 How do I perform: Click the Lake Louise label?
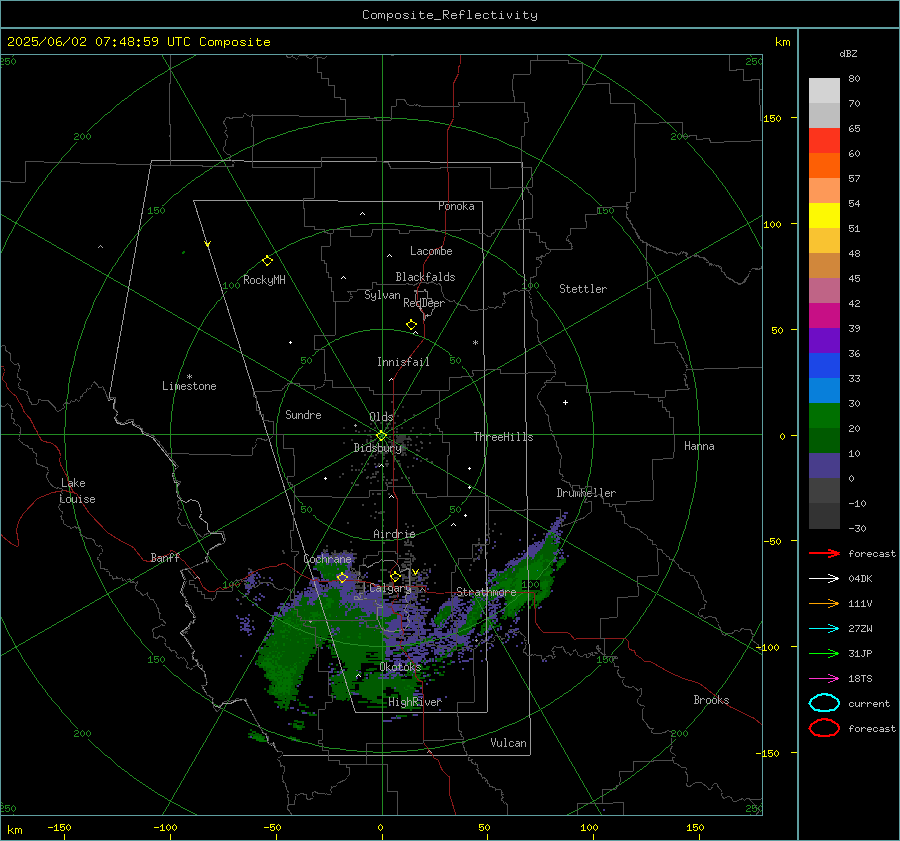pyautogui.click(x=77, y=491)
